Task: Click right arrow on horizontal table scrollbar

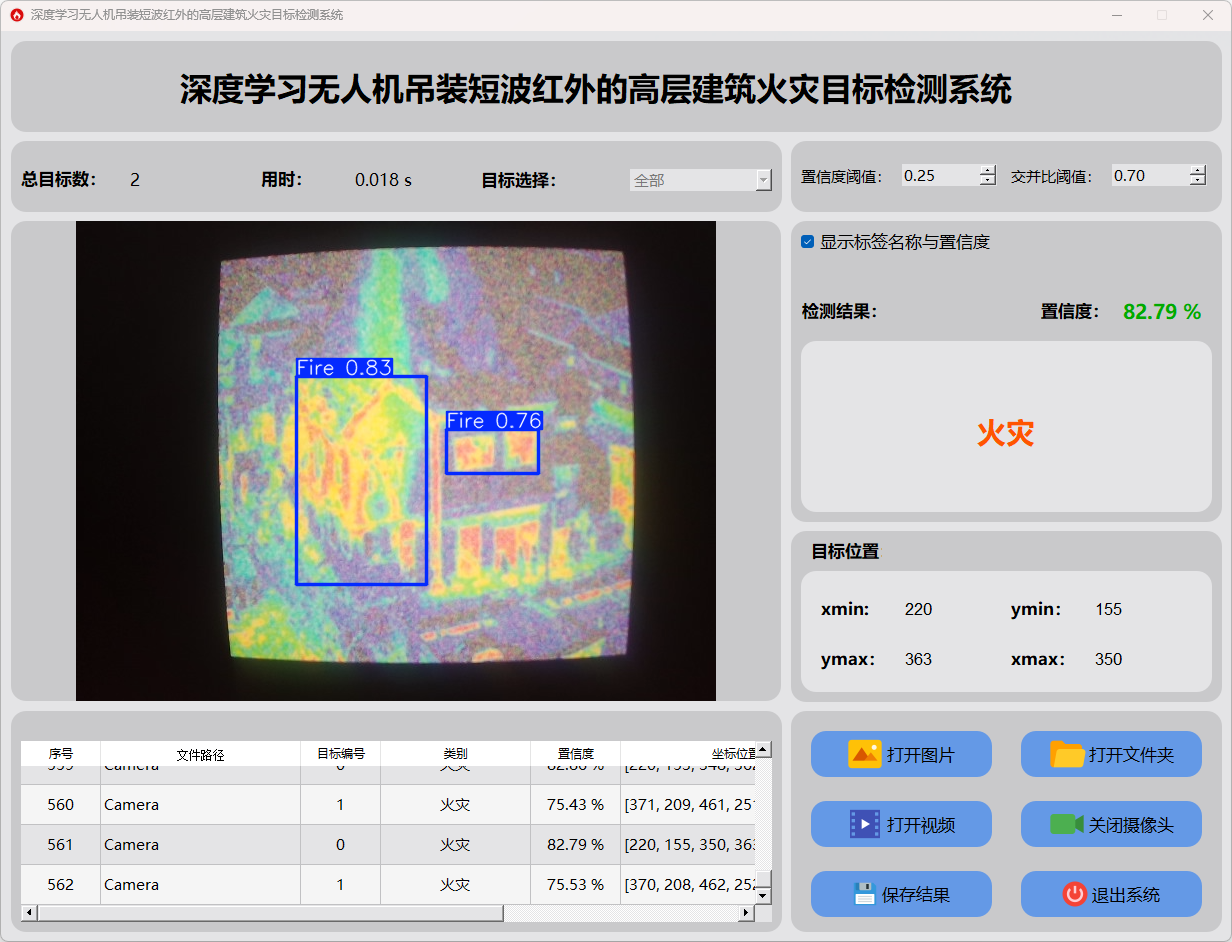Action: click(x=745, y=913)
